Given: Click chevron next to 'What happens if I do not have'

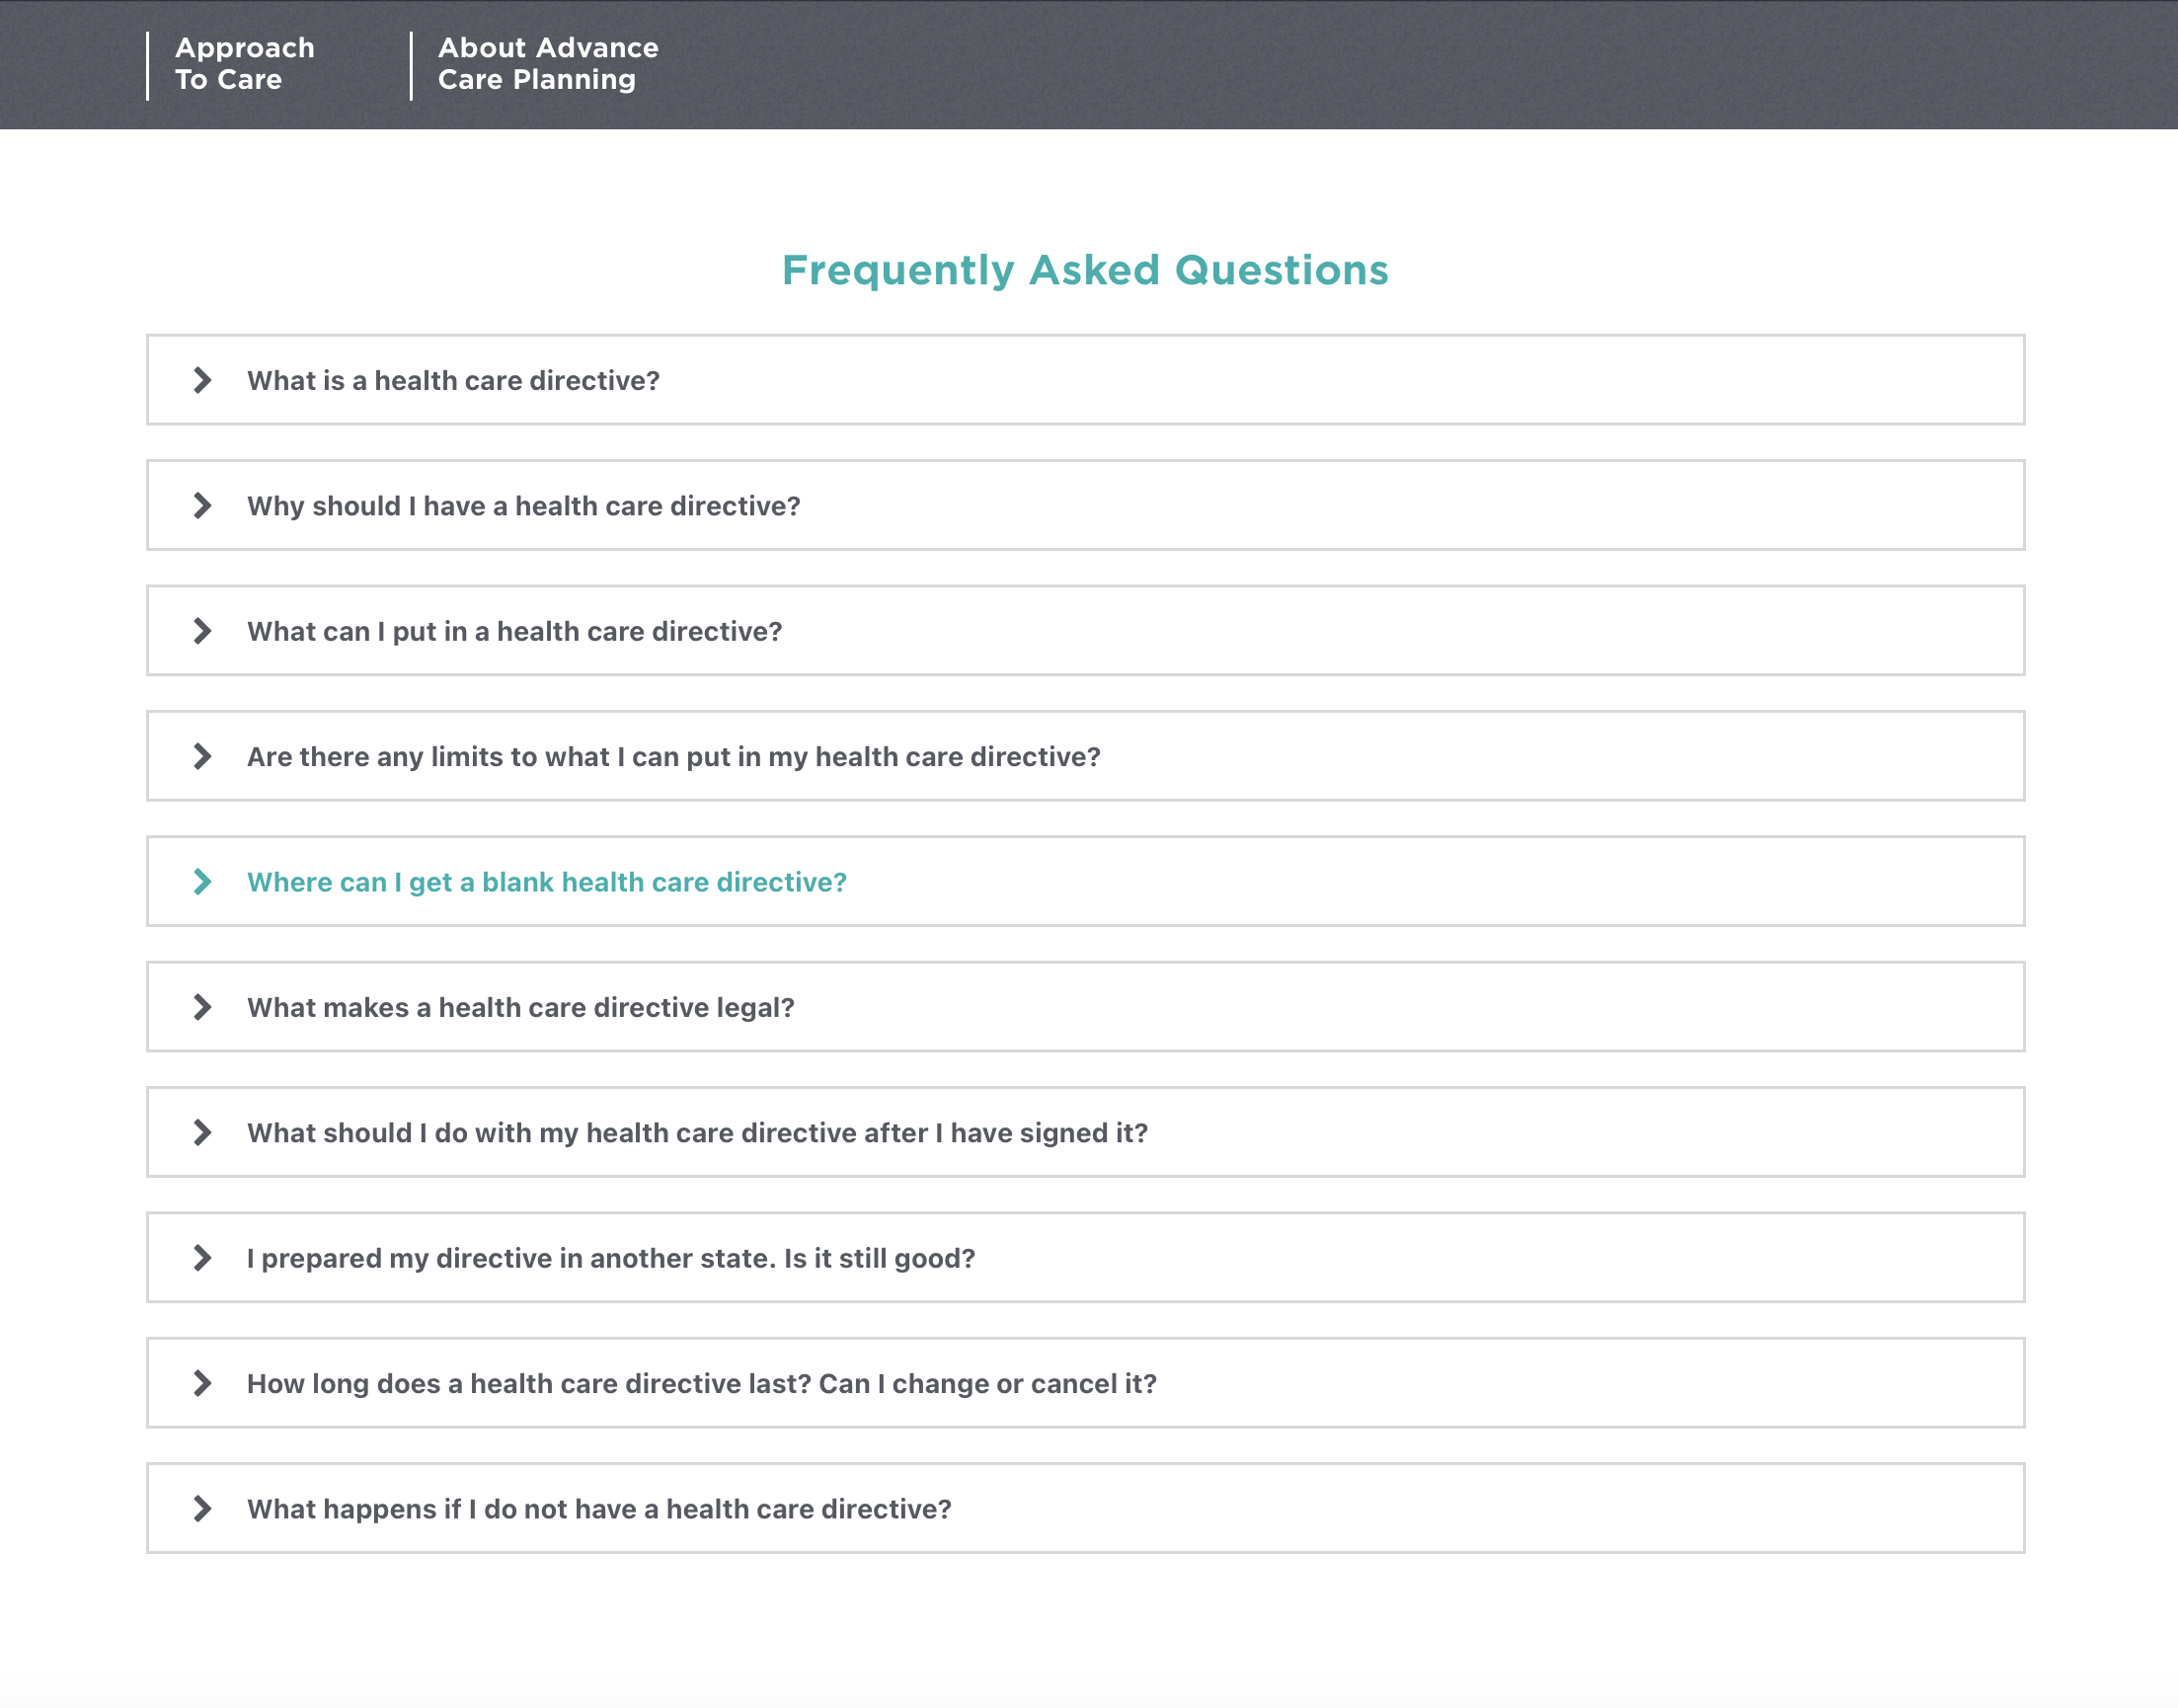Looking at the screenshot, I should (x=202, y=1509).
